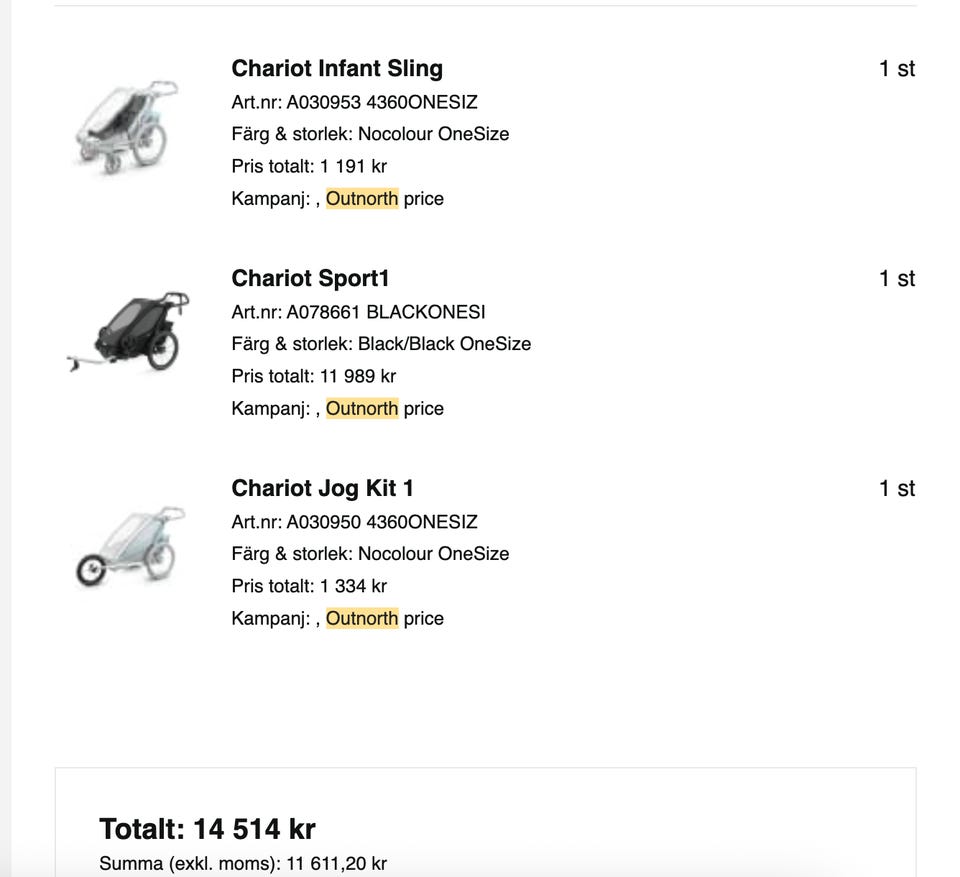Click the Summa (exkl. moms) amount line
The image size is (960, 877).
(x=243, y=863)
